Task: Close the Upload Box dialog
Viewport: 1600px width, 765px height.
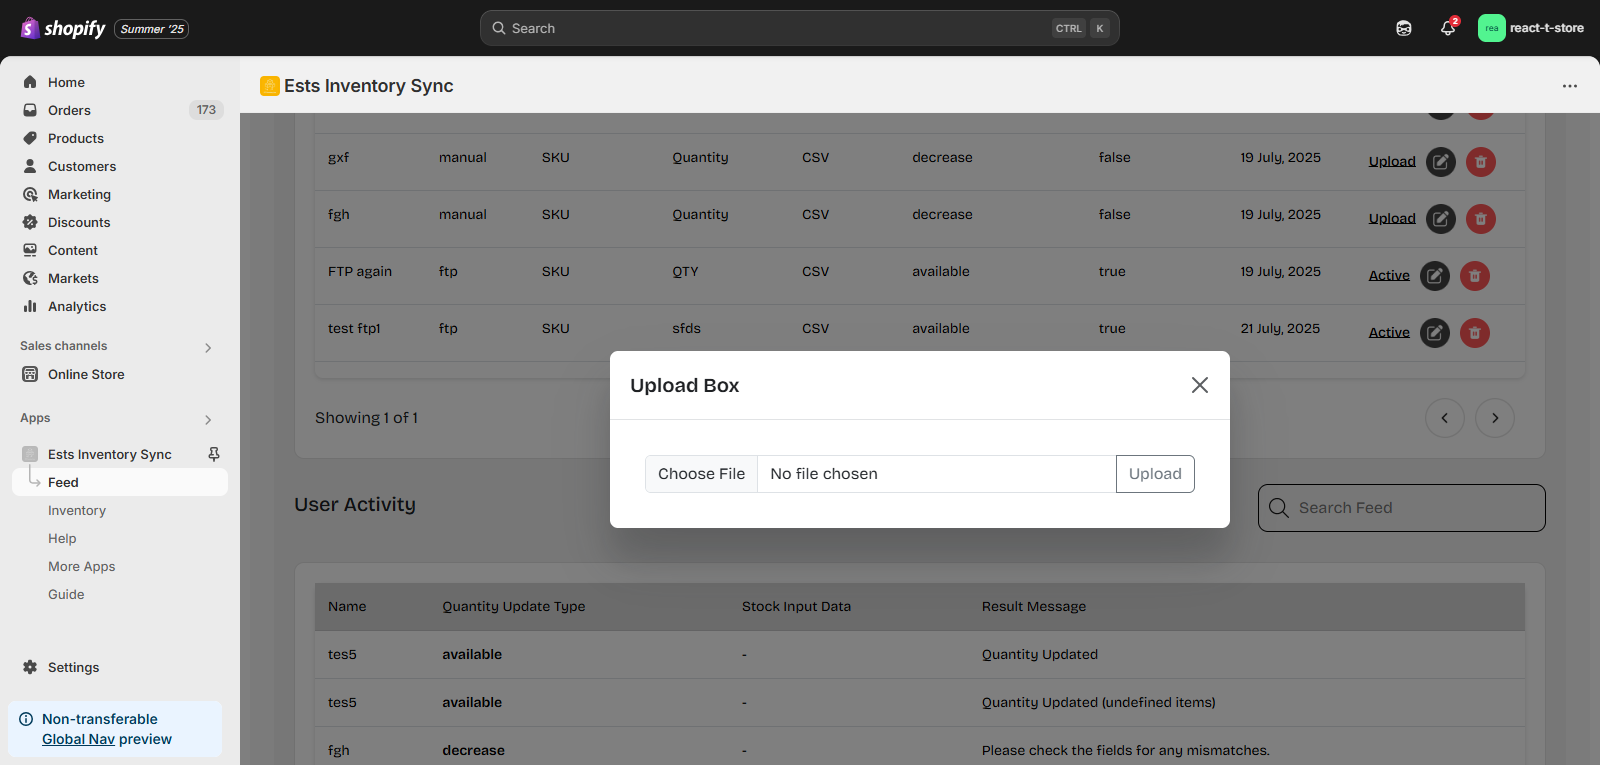Action: (1200, 385)
